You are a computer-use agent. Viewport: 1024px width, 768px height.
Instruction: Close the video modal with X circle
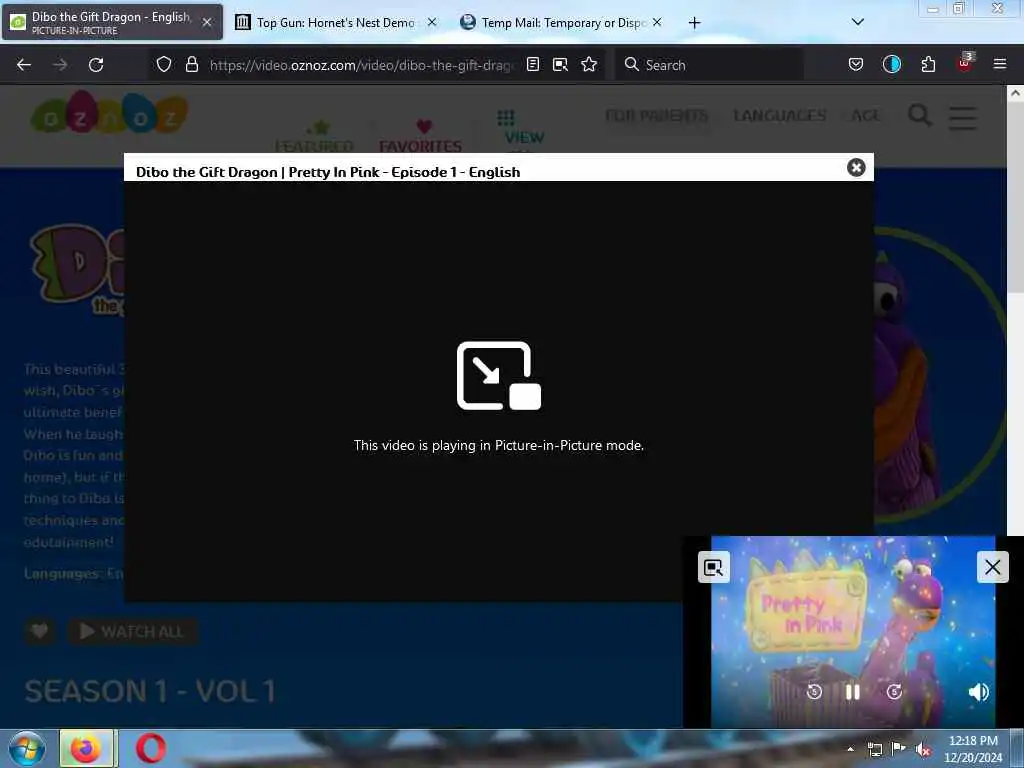coord(856,168)
